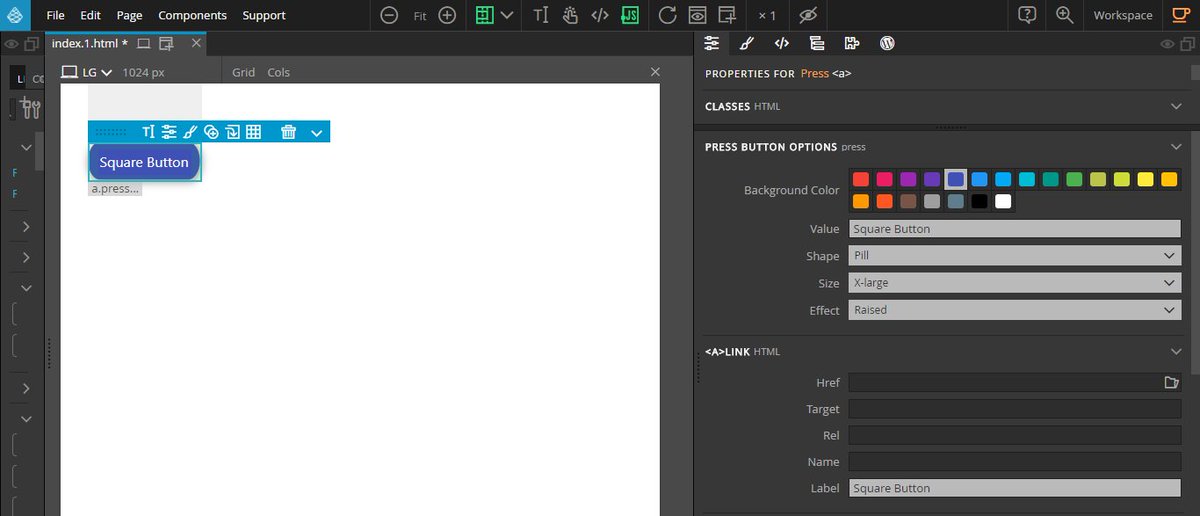Screen dimensions: 1200x516
Task: Pick the red background color swatch
Action: click(861, 179)
